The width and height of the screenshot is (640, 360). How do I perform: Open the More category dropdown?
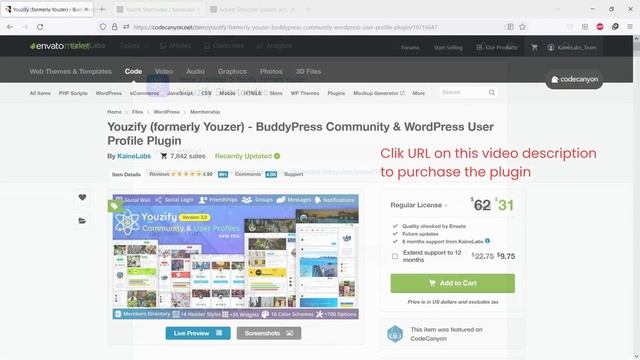click(418, 93)
